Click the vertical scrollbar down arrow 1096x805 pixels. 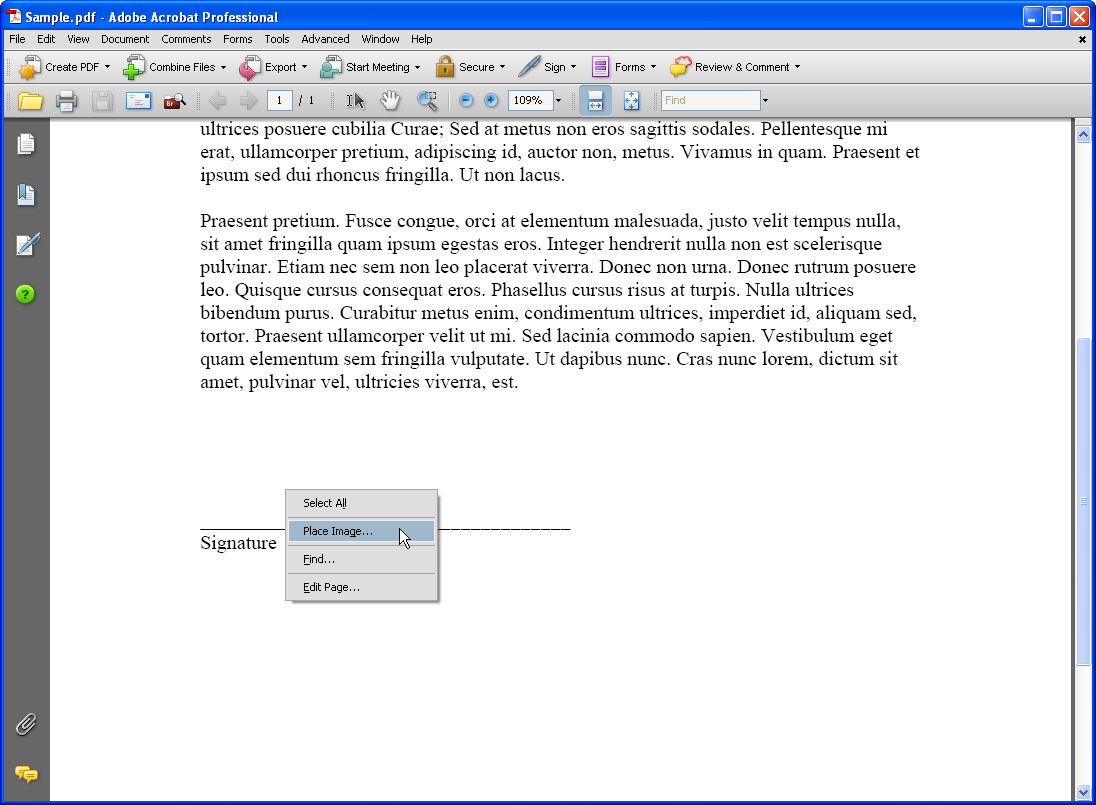click(x=1083, y=792)
